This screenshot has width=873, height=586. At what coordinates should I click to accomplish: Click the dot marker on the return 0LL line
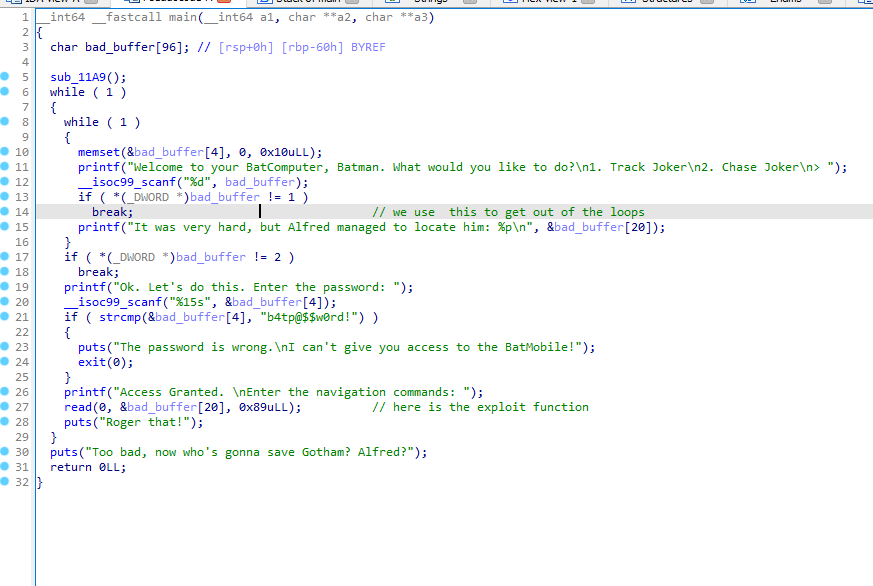(6, 467)
